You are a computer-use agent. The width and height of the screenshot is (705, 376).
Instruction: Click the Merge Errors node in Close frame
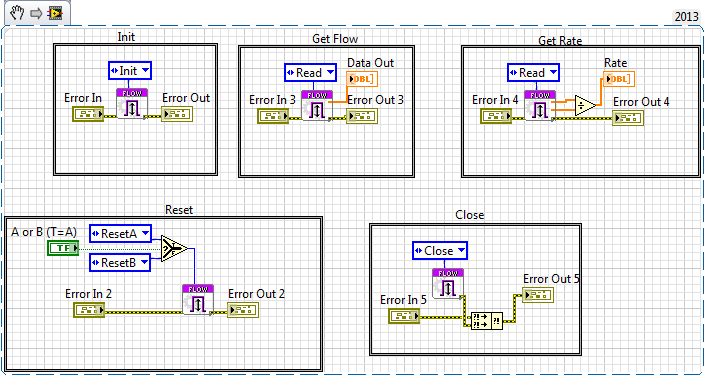[x=486, y=321]
